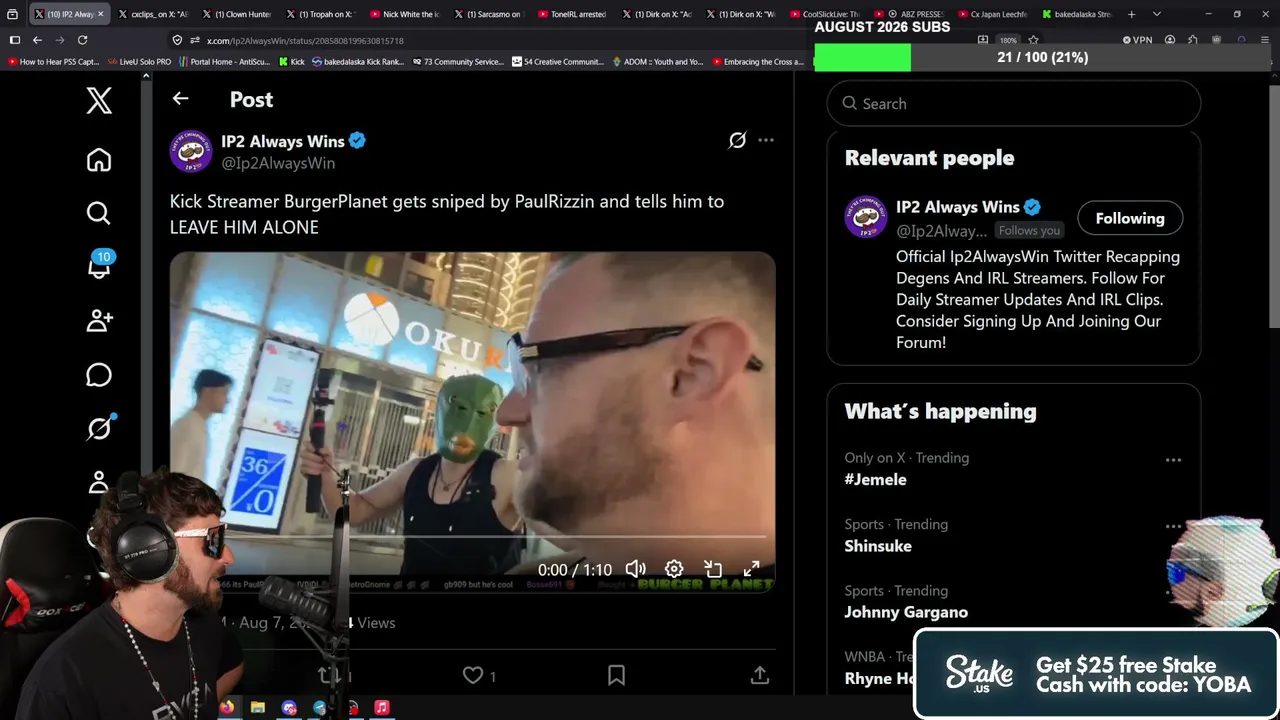Click the VPN toolbar button

(1138, 40)
